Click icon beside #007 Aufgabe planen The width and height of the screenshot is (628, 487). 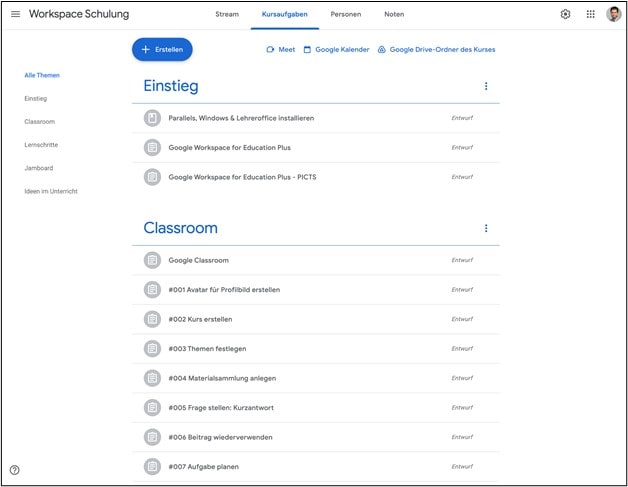tap(152, 467)
